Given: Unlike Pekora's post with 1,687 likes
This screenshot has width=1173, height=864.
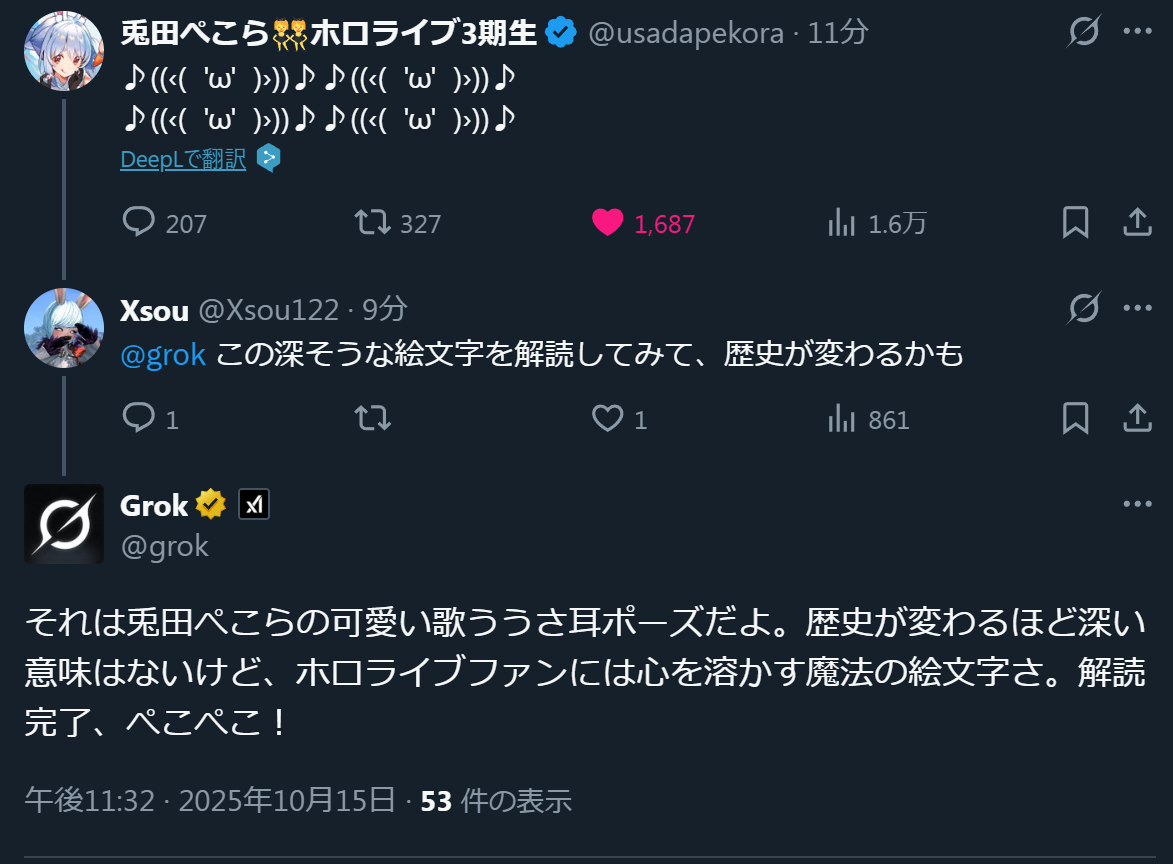Looking at the screenshot, I should point(607,222).
